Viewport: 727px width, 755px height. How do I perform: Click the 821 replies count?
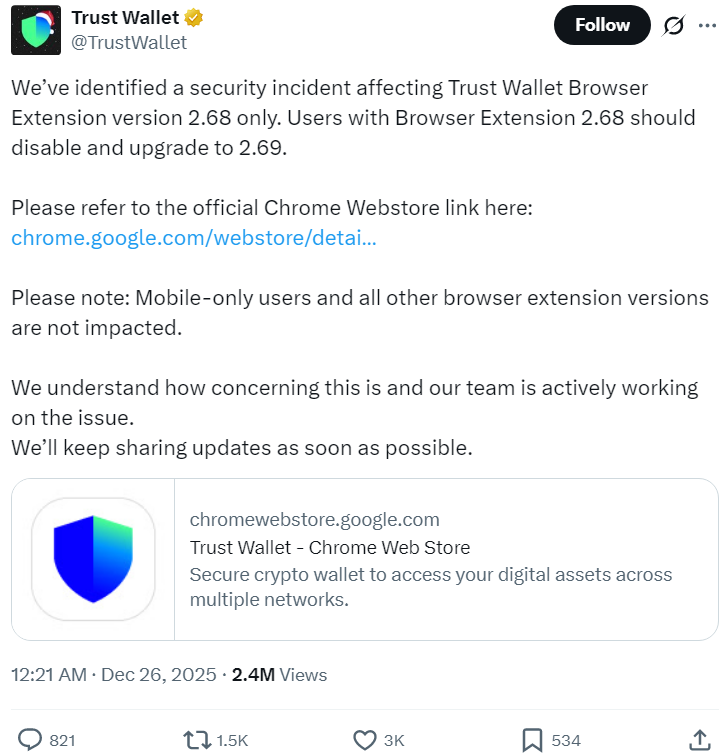[x=62, y=740]
